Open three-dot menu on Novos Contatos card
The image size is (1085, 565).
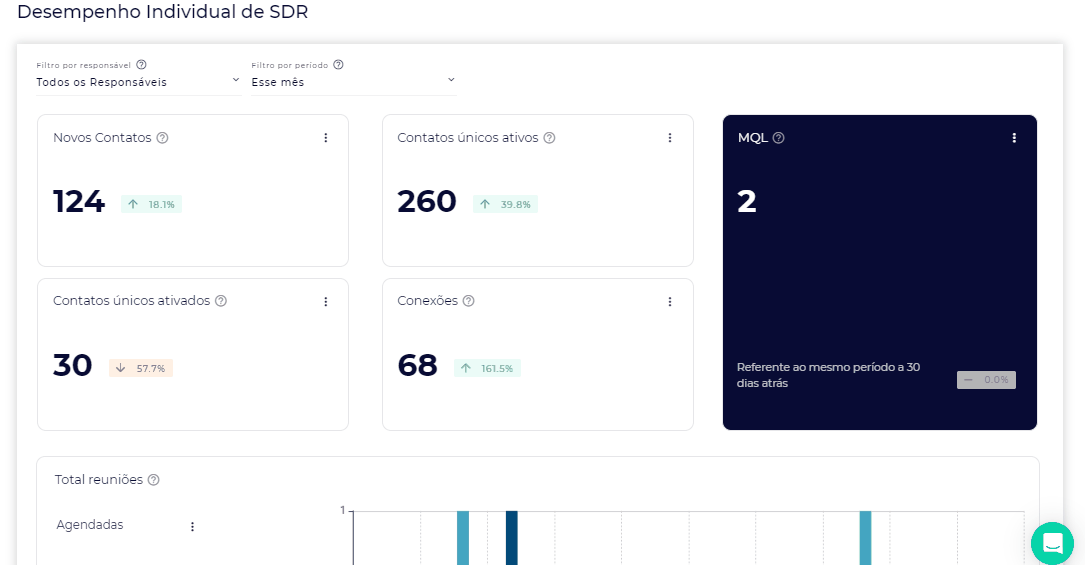point(325,138)
